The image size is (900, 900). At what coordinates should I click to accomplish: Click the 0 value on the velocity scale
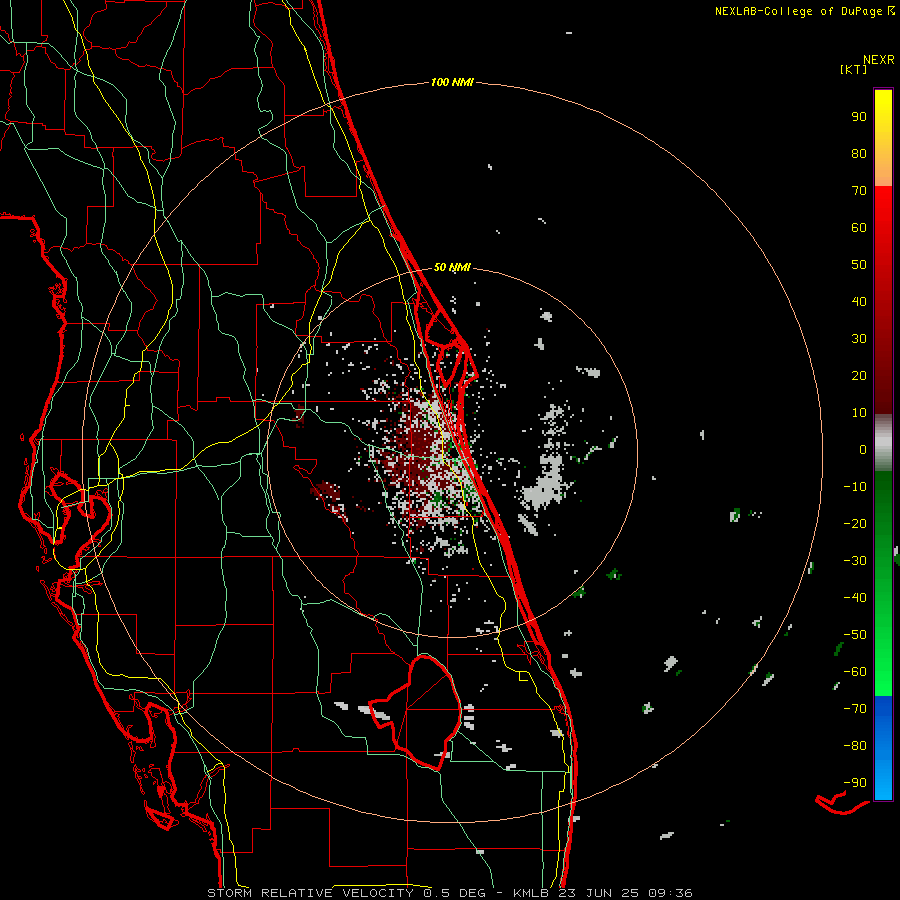point(863,449)
